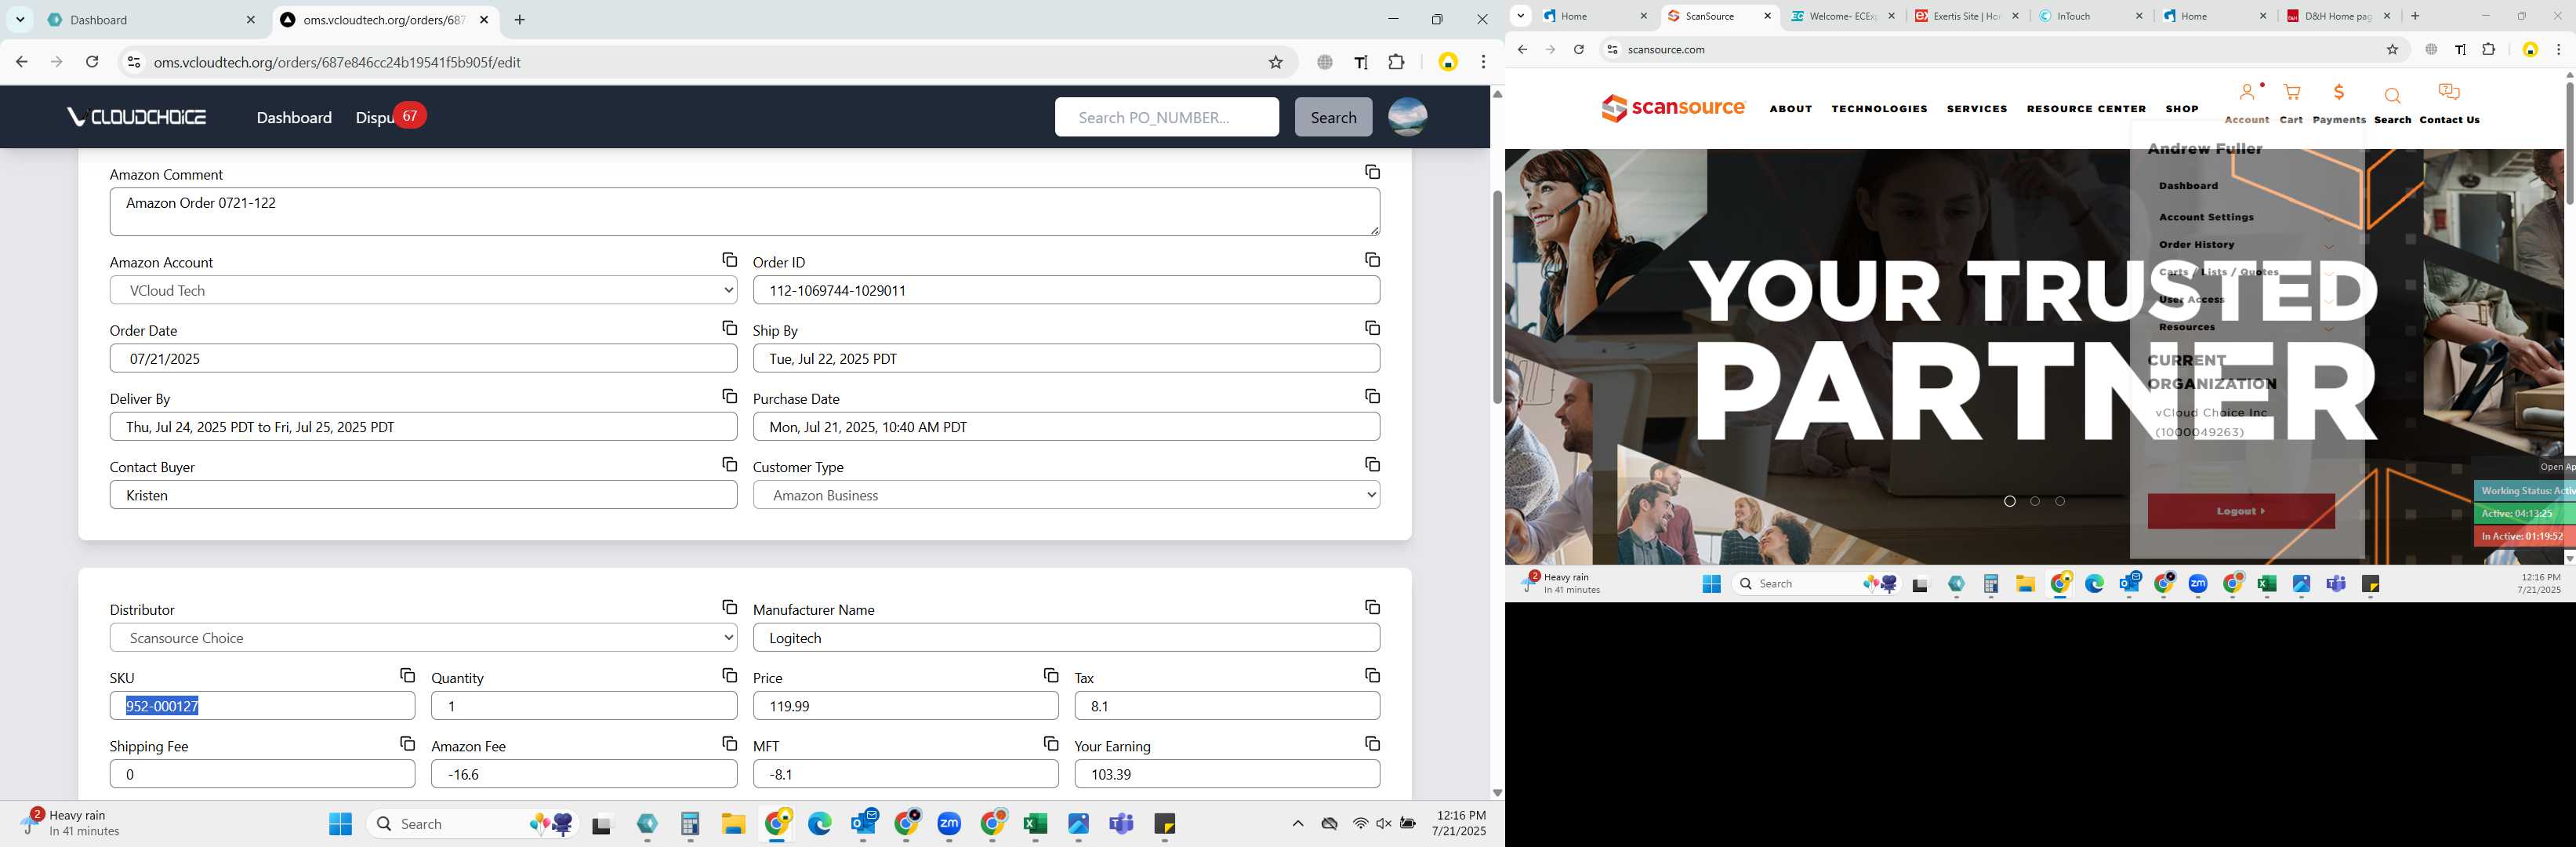Show hidden system tray icons chevron
The height and width of the screenshot is (847, 2576).
pos(1297,824)
